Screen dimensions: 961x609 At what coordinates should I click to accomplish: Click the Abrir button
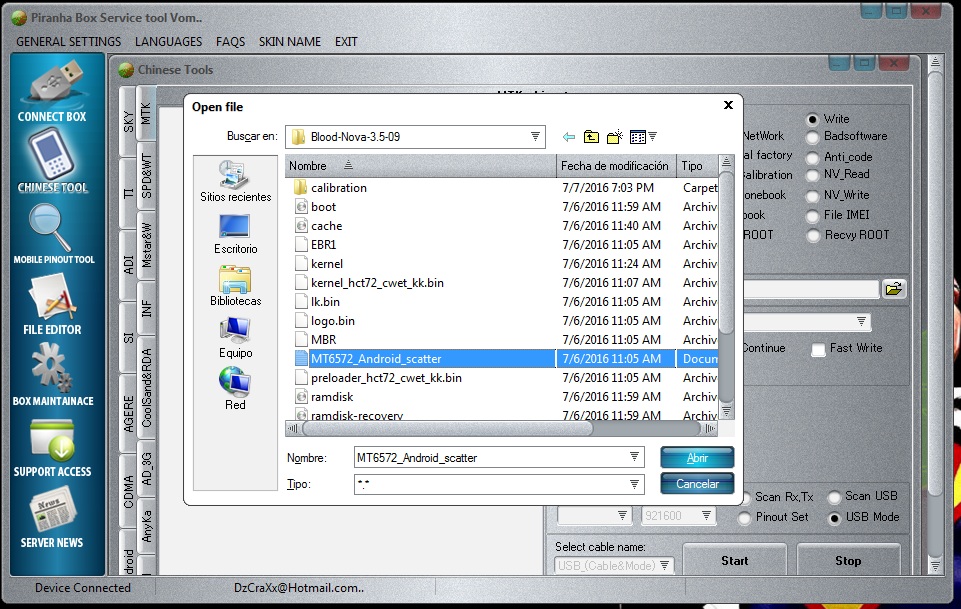[x=697, y=457]
